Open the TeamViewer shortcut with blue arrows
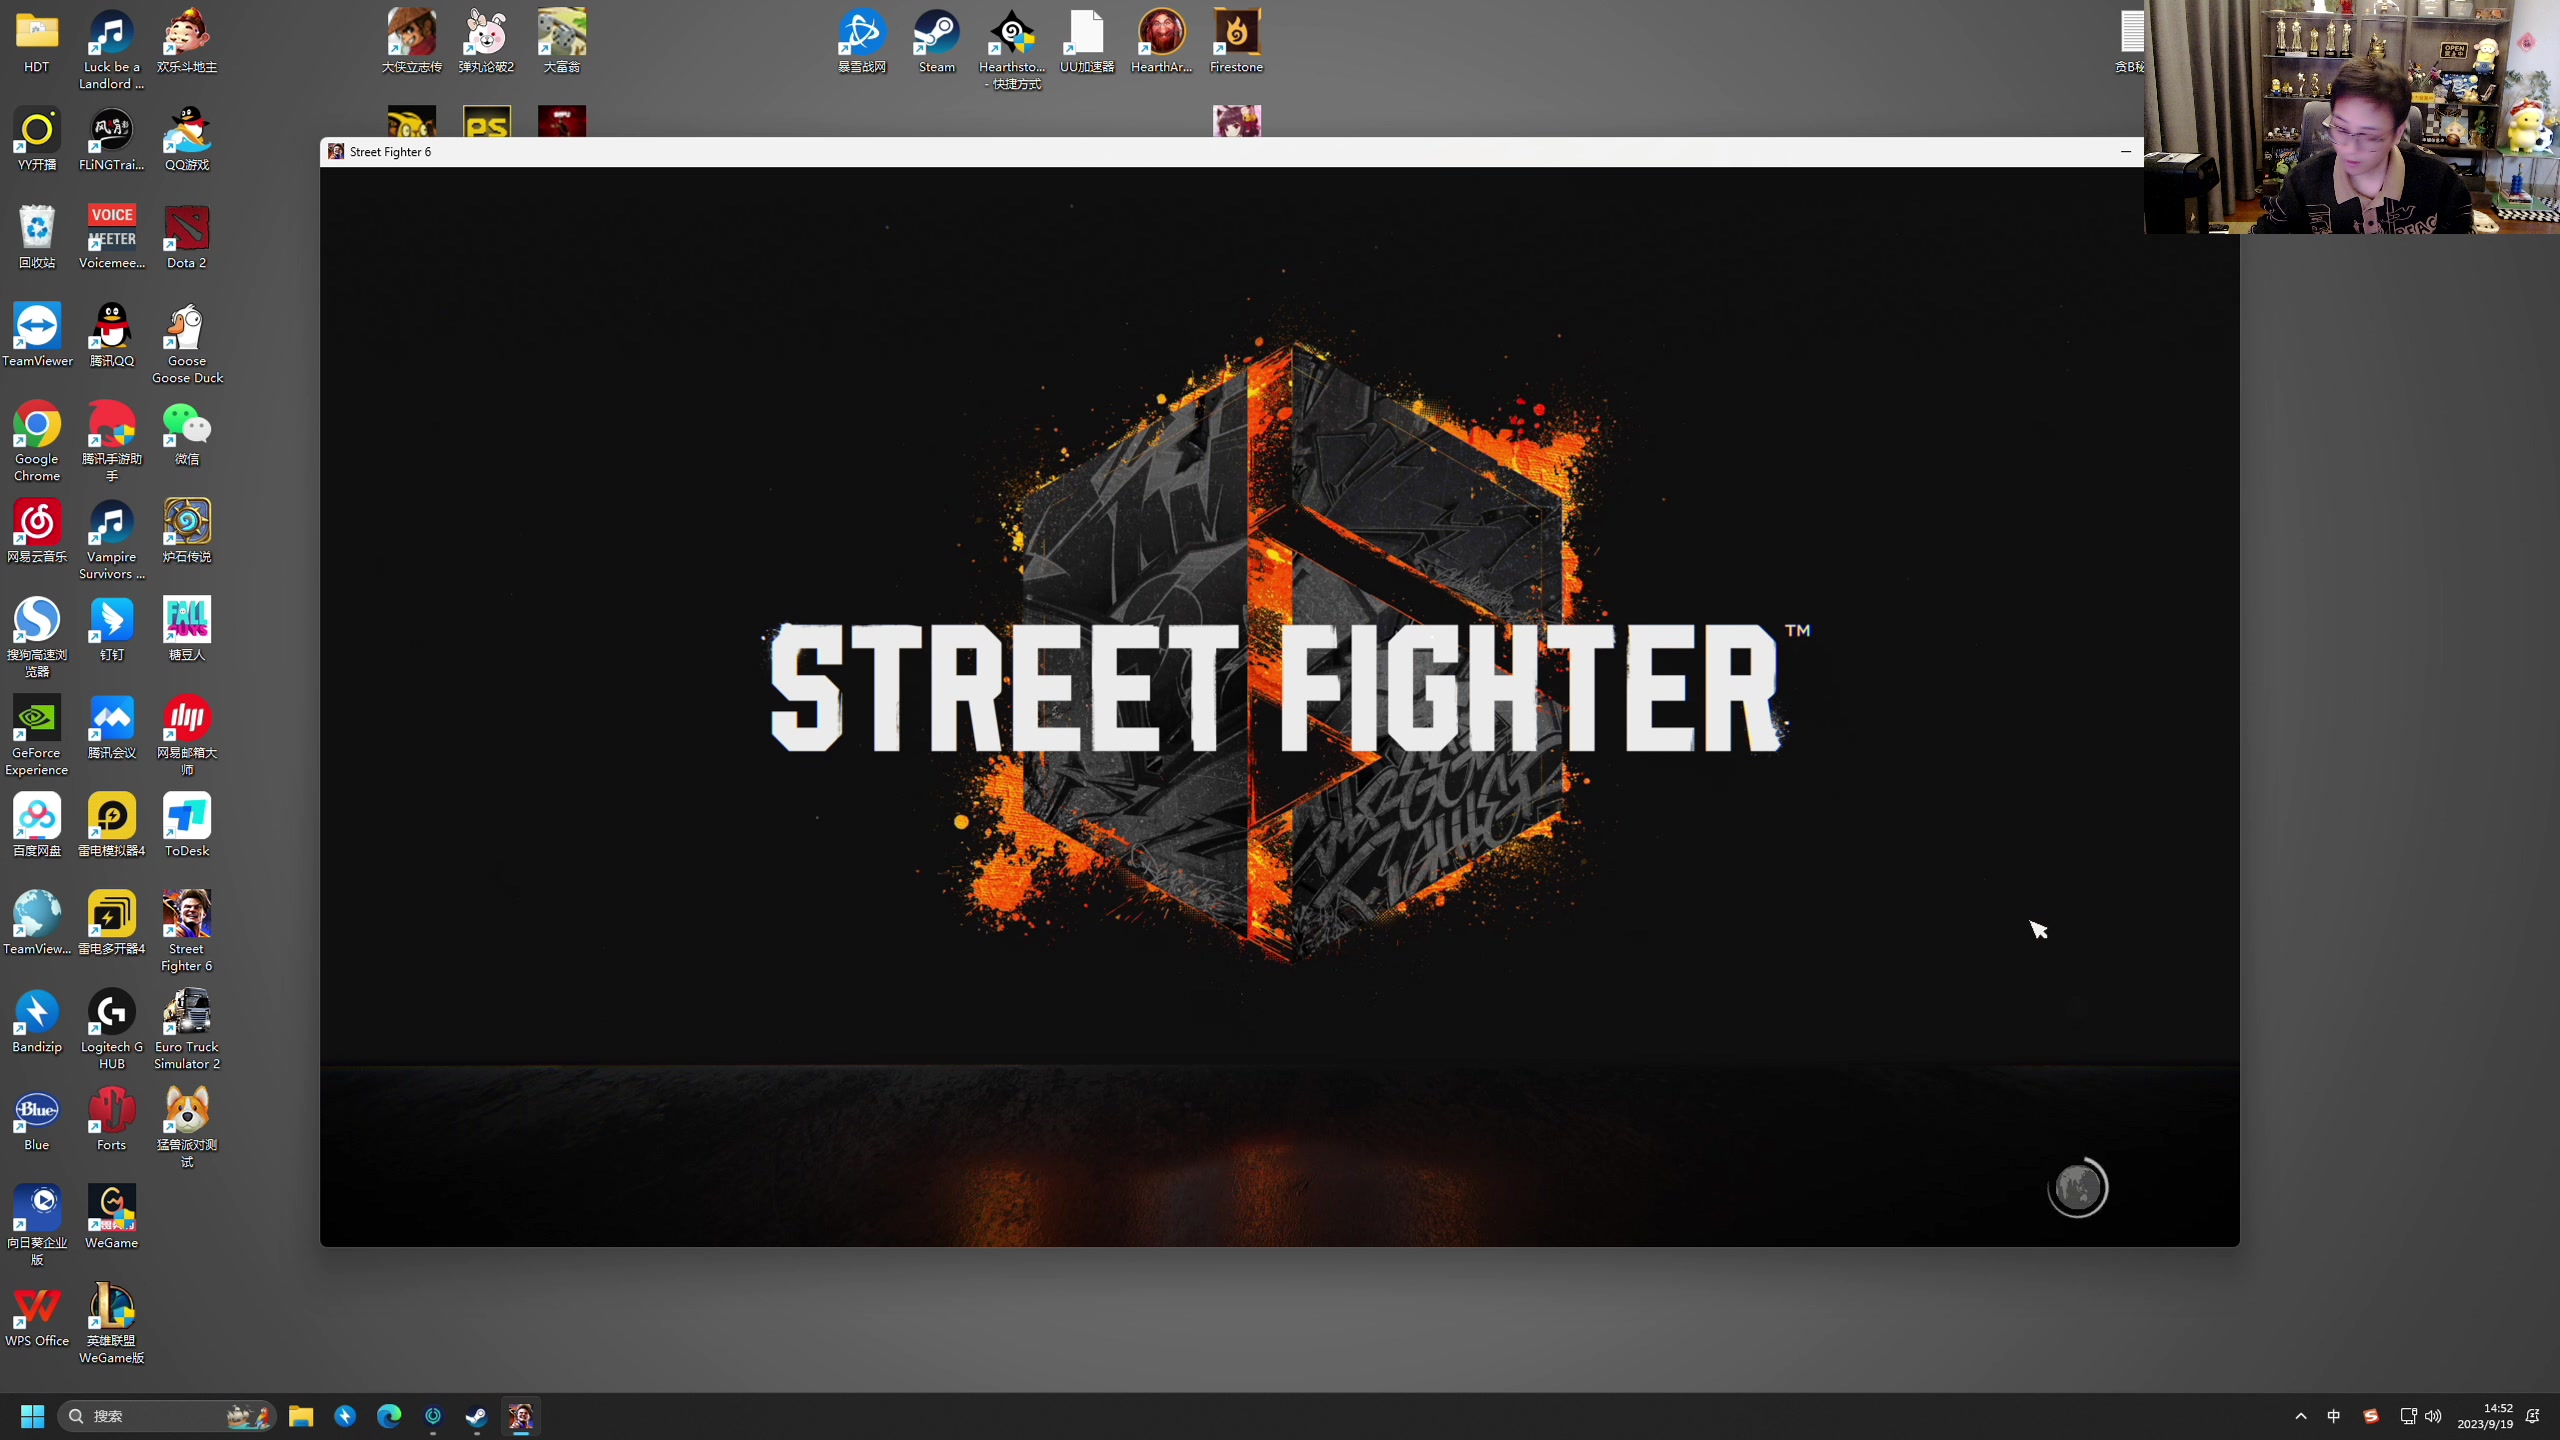2560x1440 pixels. (37, 336)
